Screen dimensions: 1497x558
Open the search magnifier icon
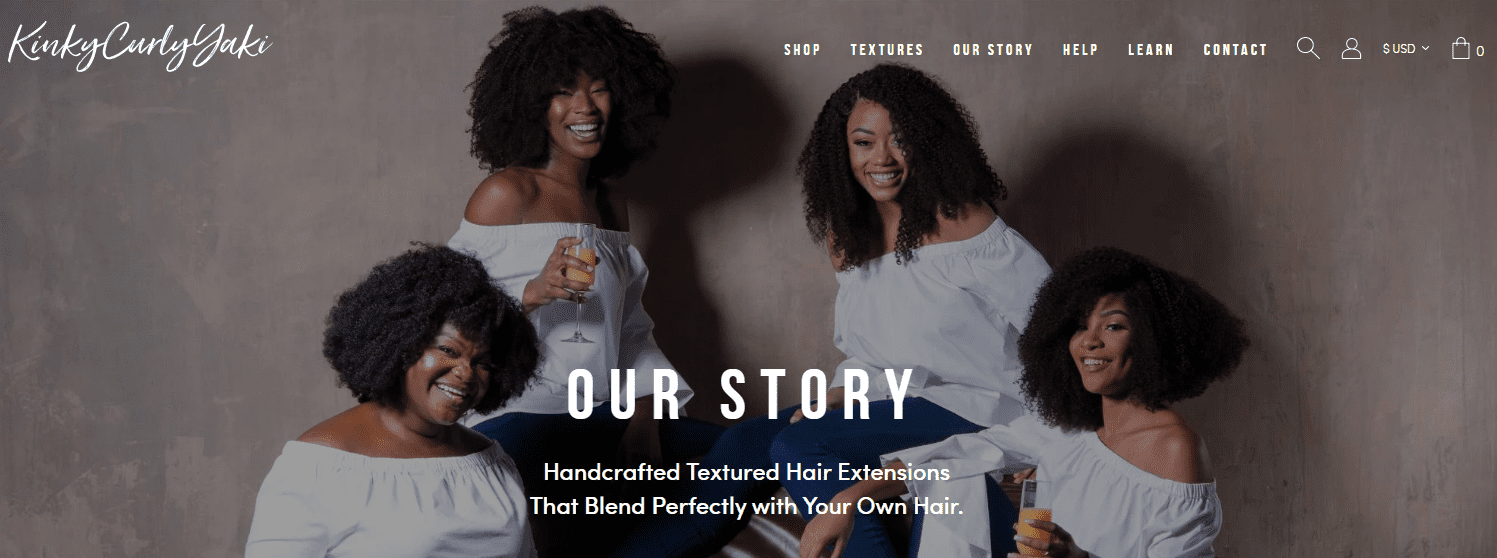[x=1308, y=48]
